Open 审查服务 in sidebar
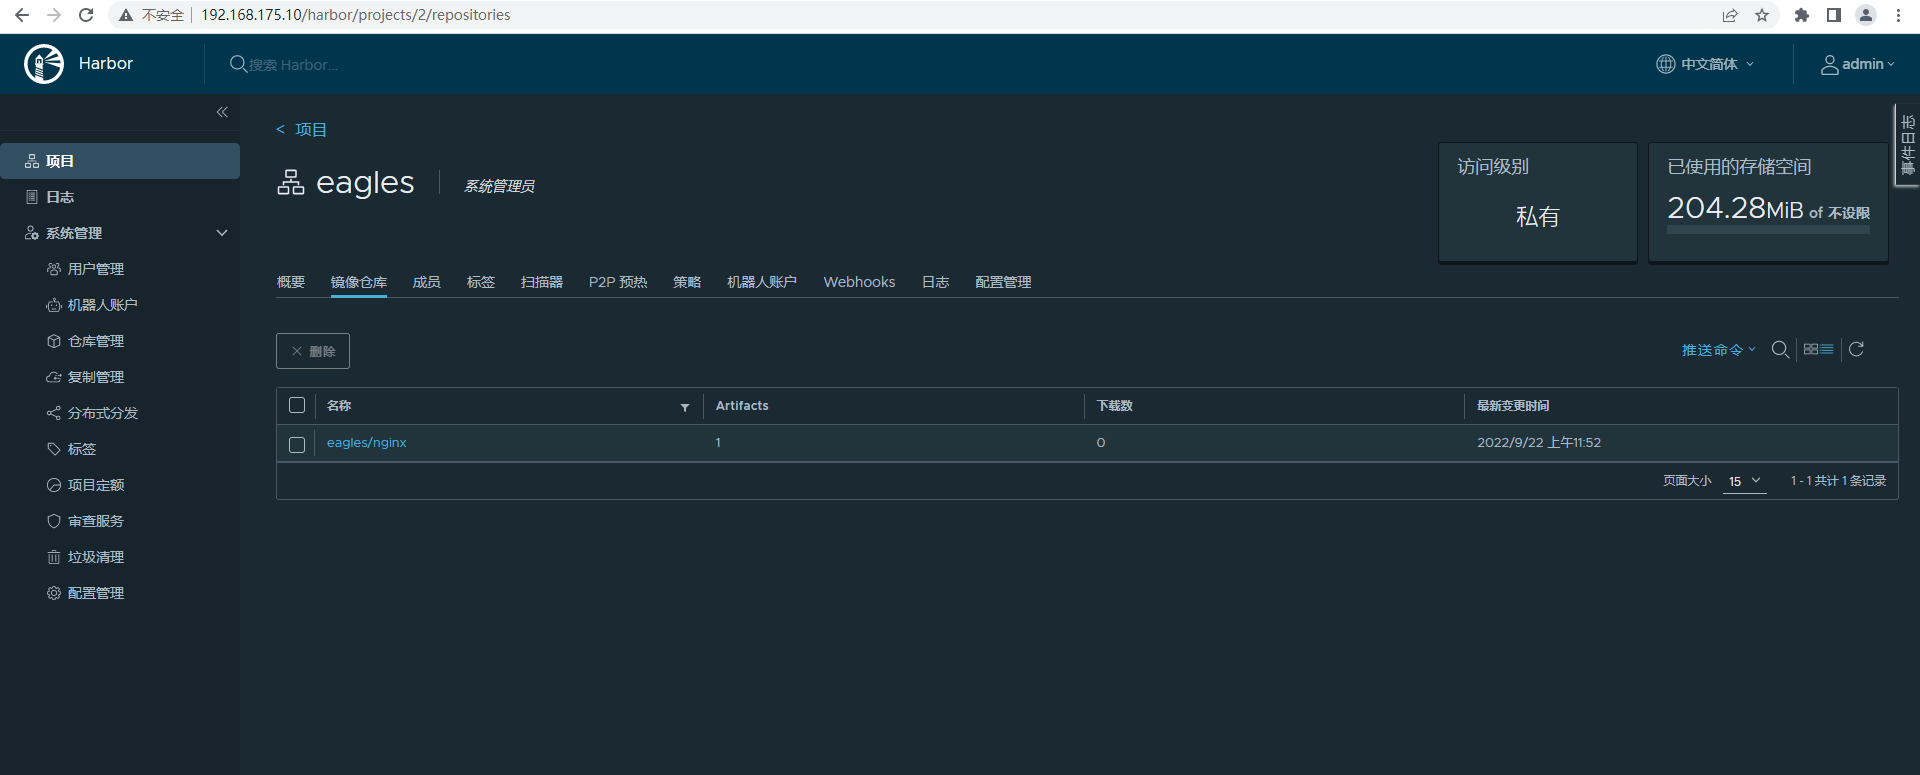This screenshot has width=1920, height=775. (x=96, y=521)
